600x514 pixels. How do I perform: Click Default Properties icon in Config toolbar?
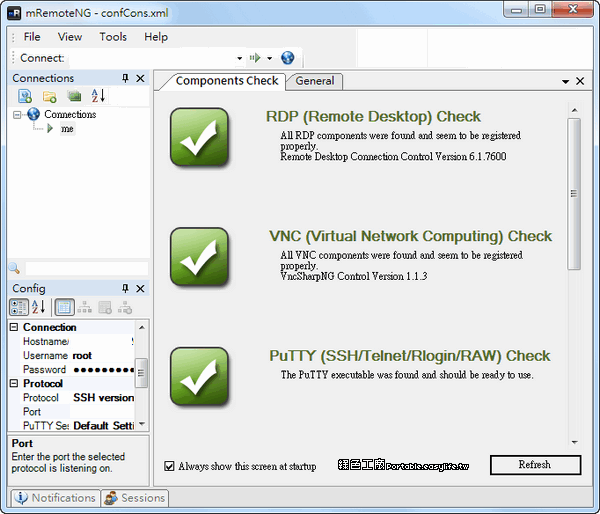pyautogui.click(x=105, y=307)
